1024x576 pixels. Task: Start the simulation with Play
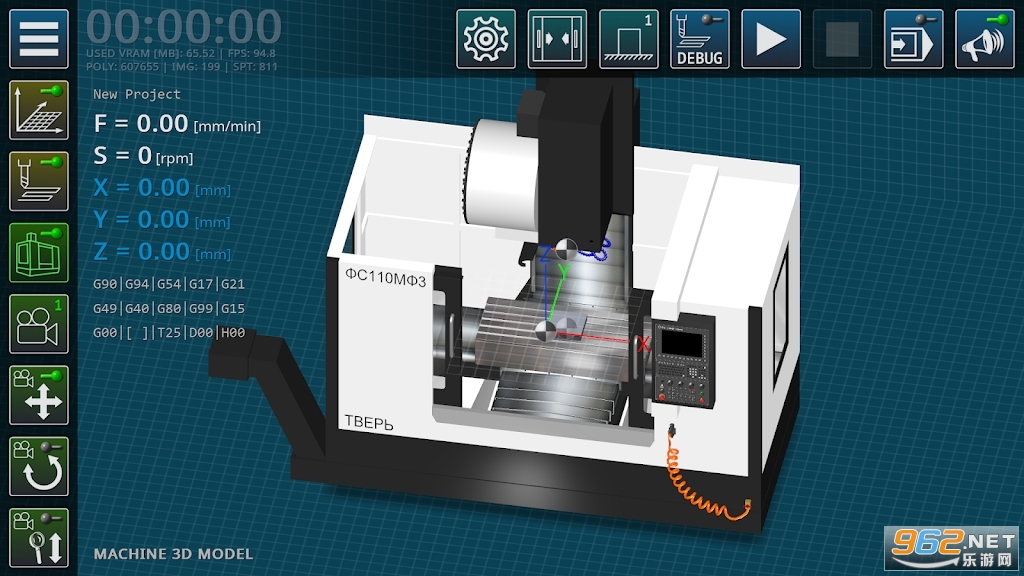point(771,39)
